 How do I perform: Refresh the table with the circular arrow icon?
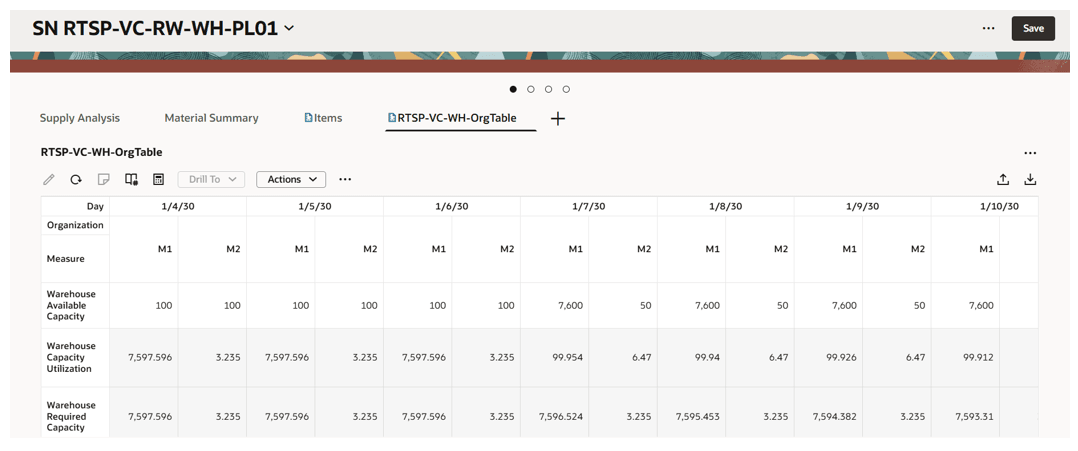76,179
